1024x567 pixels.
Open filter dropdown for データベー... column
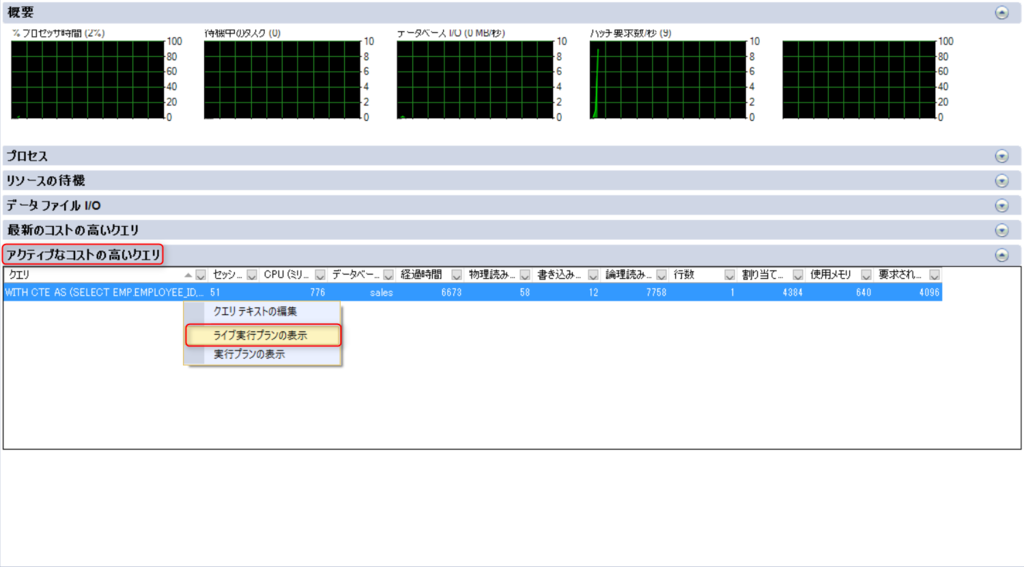point(388,275)
